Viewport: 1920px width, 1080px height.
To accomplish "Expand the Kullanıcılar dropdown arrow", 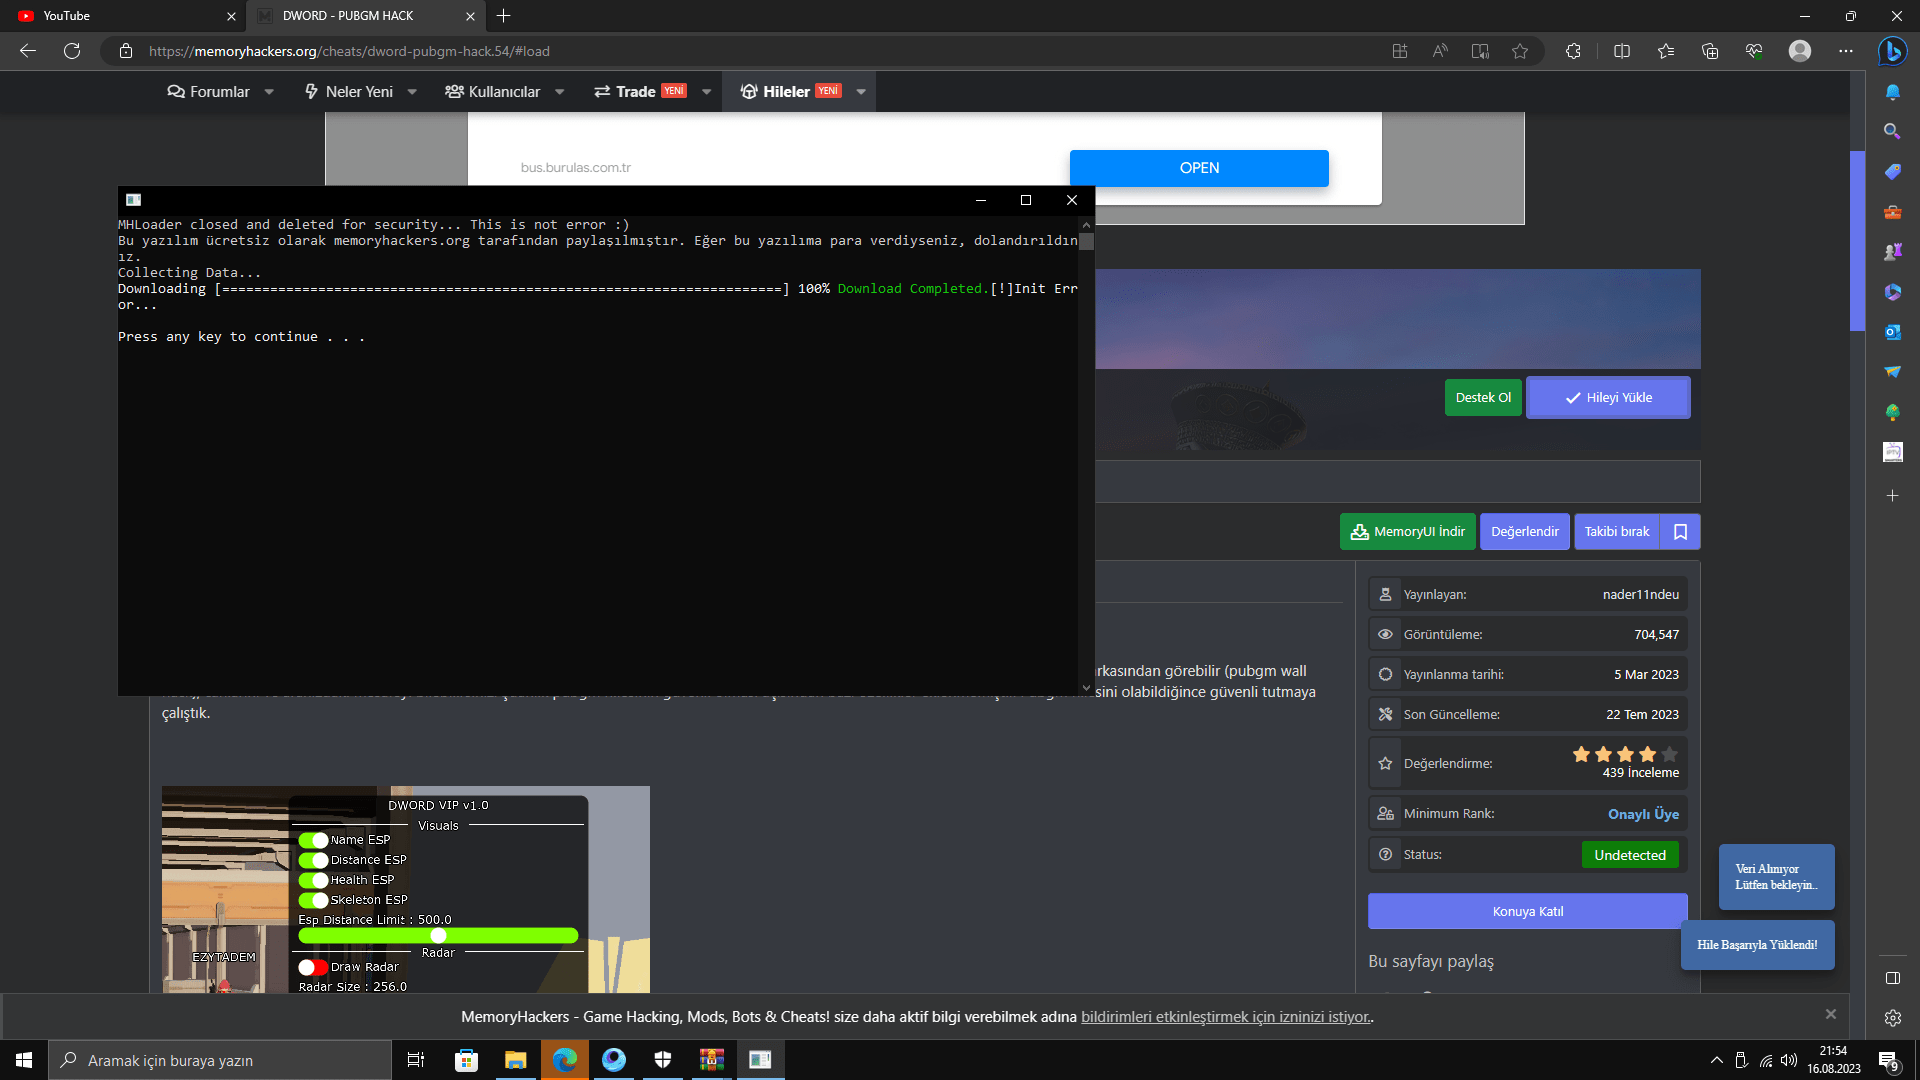I will point(560,92).
